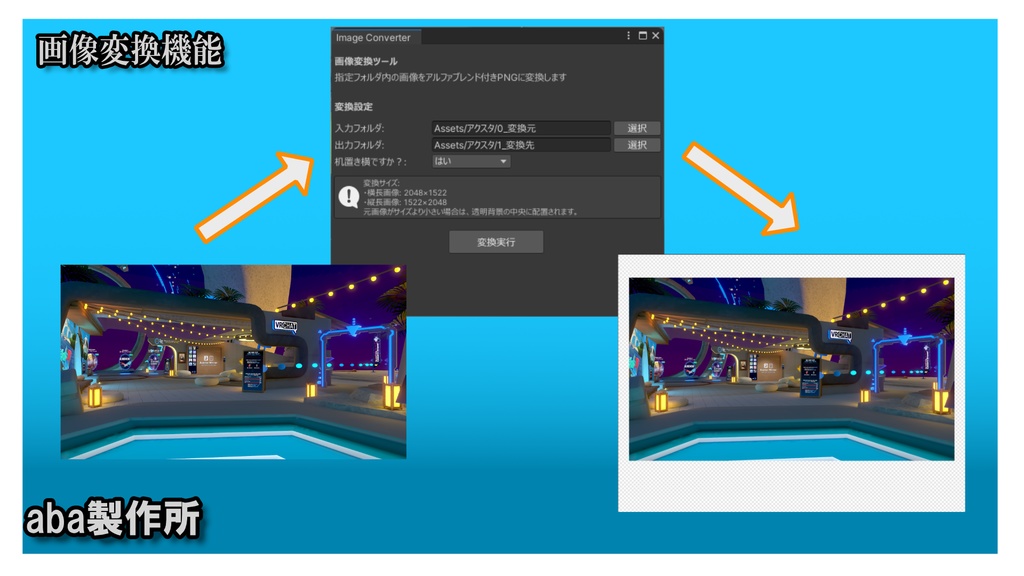Click 選択 beside 入力フォルダ
Viewport: 1024px width, 576px height.
[637, 127]
